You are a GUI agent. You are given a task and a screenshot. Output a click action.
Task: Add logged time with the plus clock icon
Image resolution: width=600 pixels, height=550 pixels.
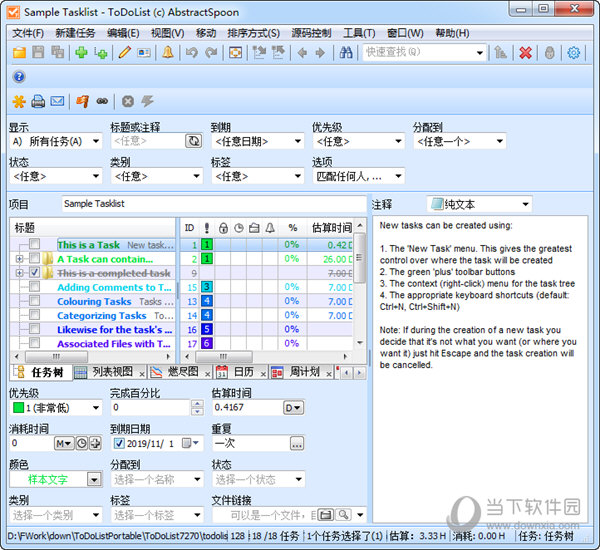coord(95,444)
